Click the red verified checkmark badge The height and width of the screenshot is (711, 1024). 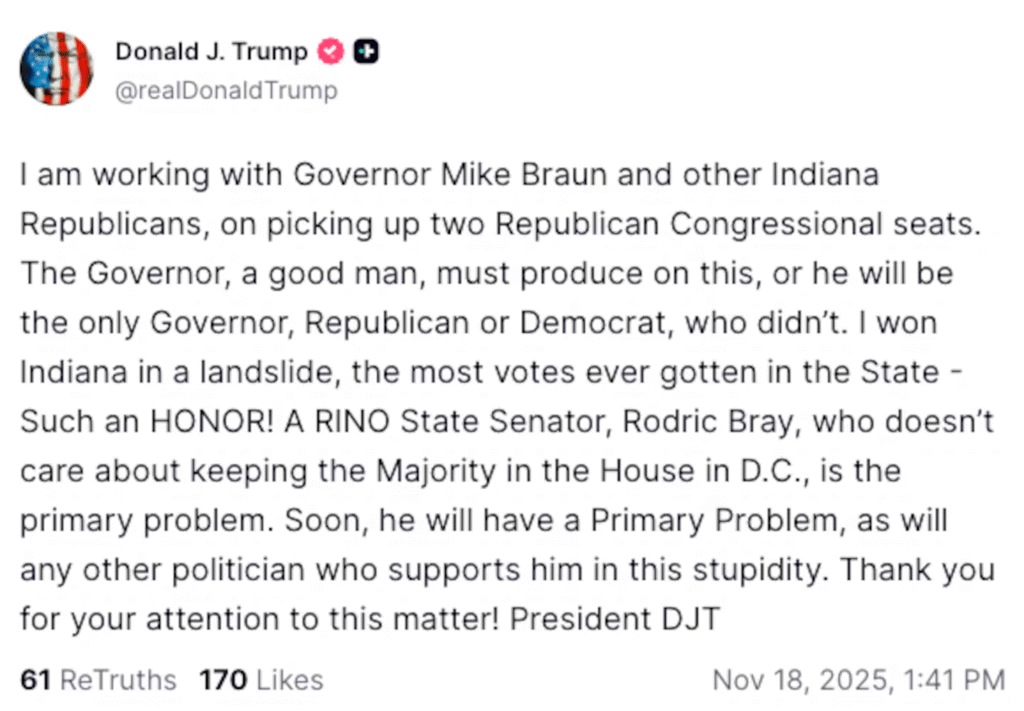[x=331, y=51]
